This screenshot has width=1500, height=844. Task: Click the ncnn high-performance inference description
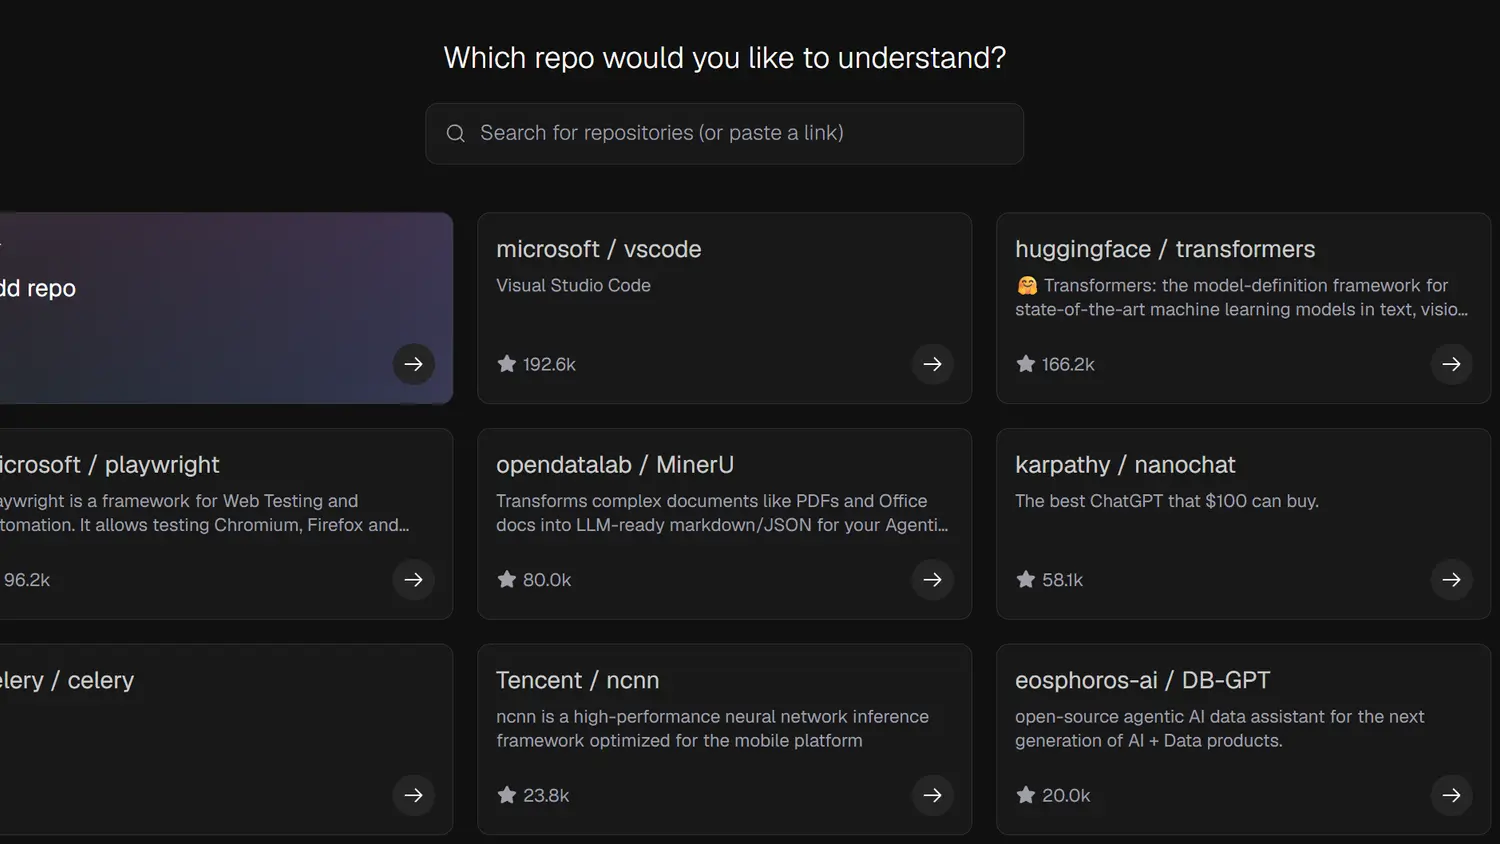coord(712,729)
